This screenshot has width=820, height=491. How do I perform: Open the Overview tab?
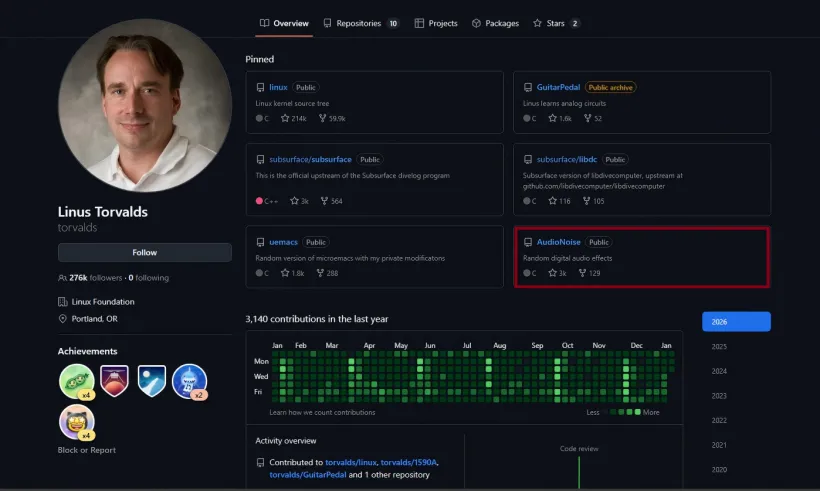(x=284, y=23)
